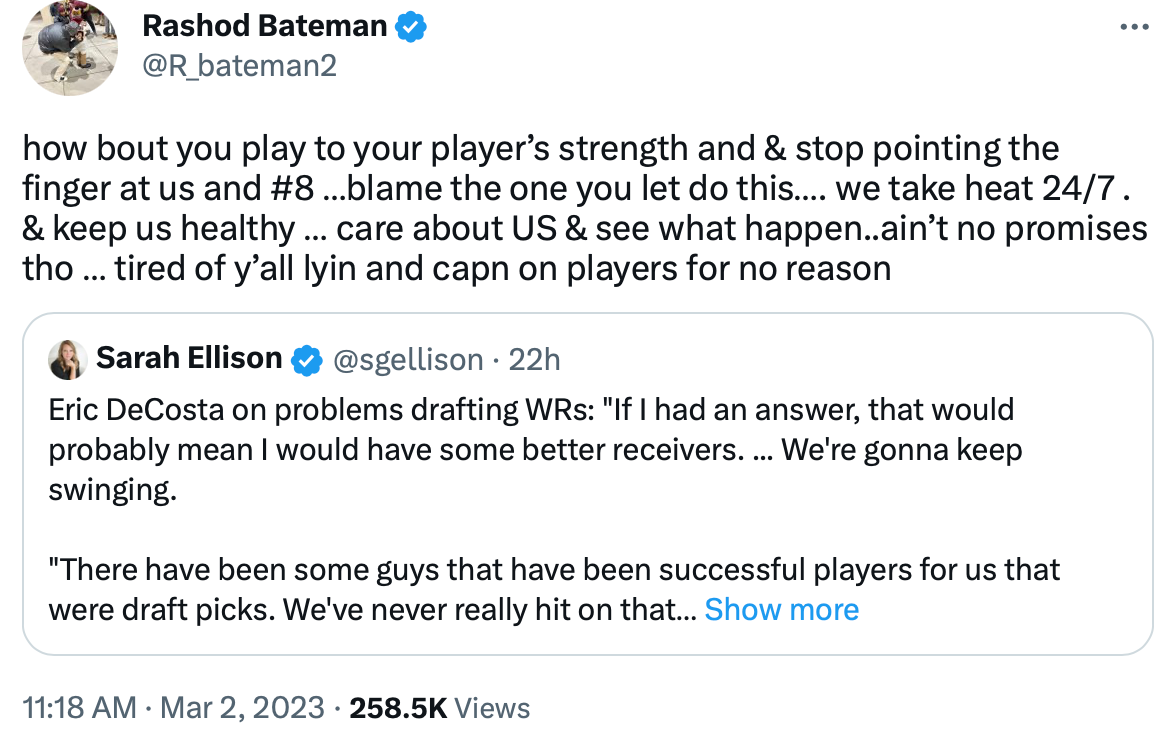Click the @sgellison handle
The image size is (1176, 750).
406,359
